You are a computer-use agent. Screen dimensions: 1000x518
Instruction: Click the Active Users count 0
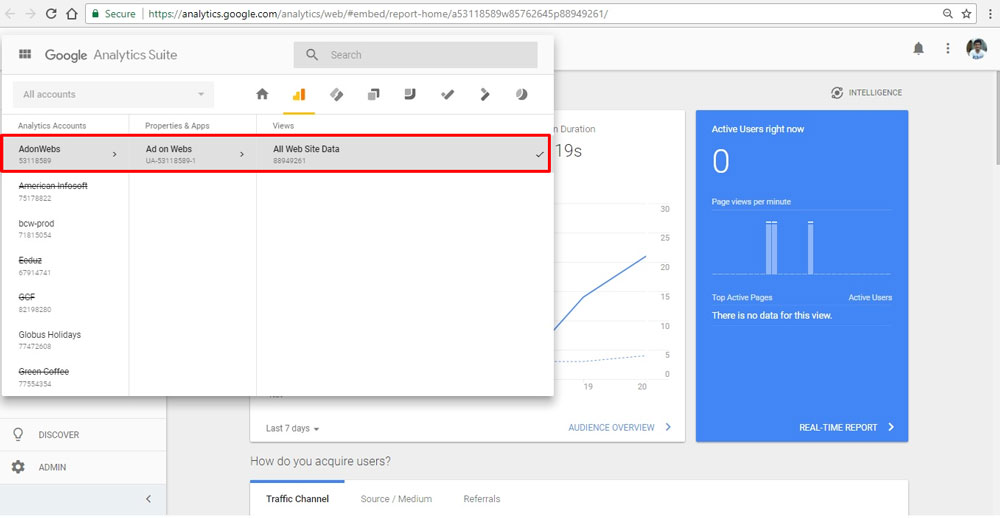721,161
